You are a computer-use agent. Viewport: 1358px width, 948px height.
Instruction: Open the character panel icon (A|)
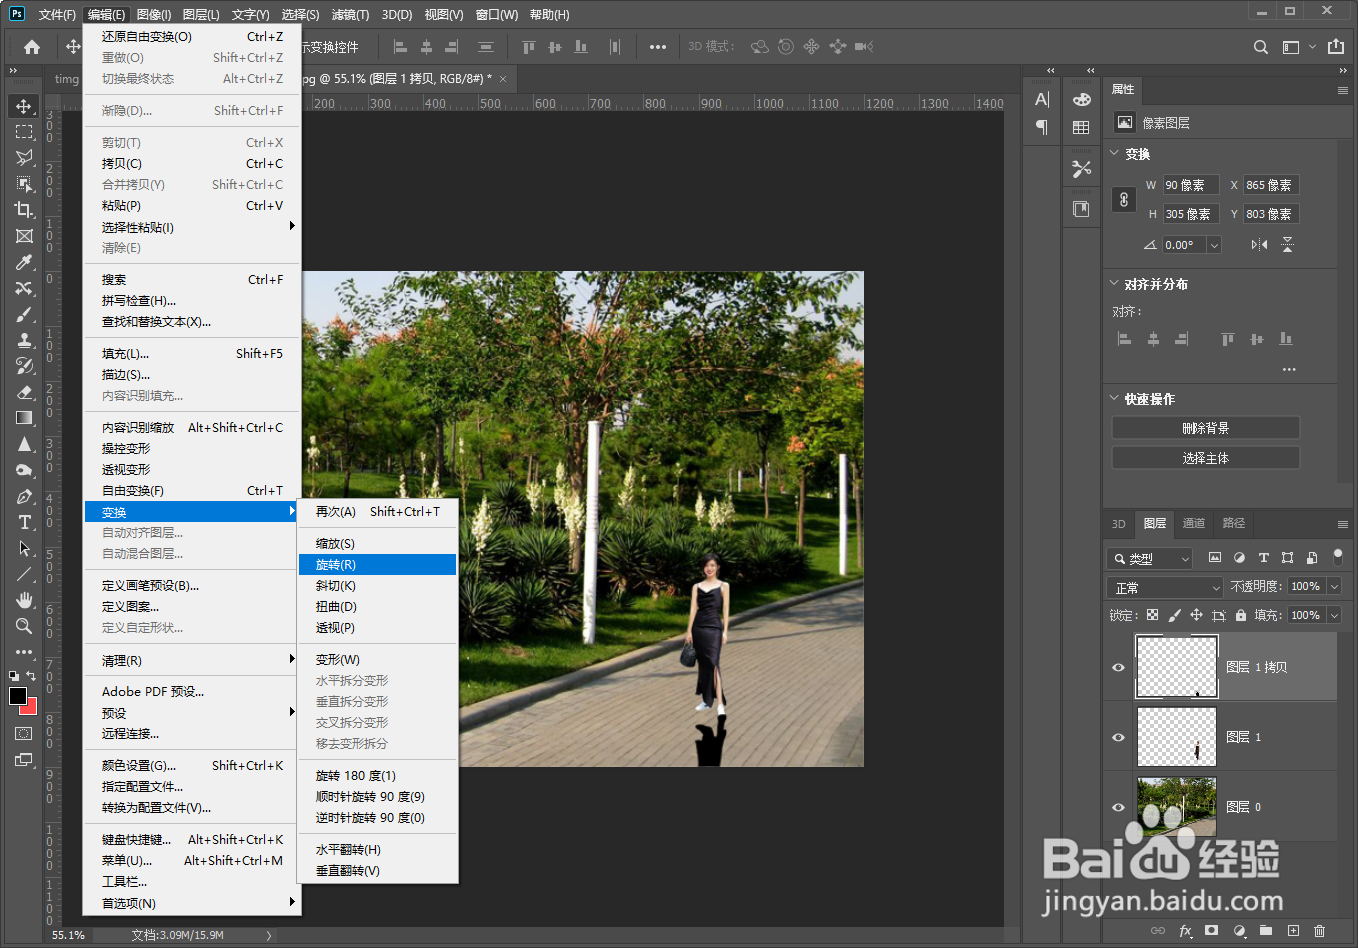1042,99
